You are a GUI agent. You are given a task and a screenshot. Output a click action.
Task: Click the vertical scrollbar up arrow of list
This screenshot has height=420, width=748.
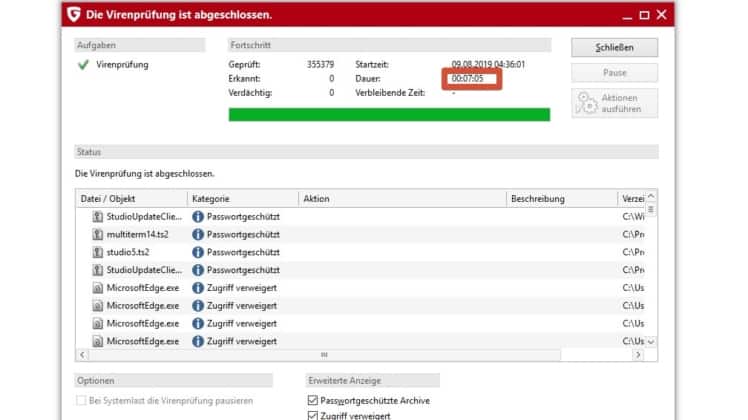(651, 196)
